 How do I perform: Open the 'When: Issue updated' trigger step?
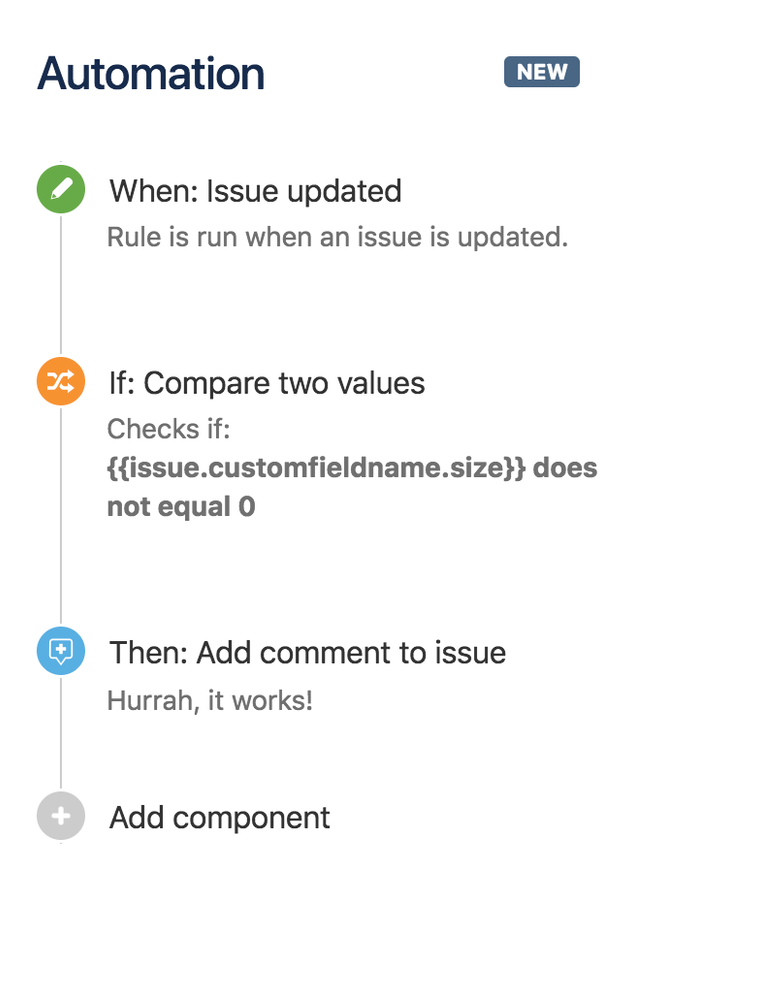click(x=253, y=191)
